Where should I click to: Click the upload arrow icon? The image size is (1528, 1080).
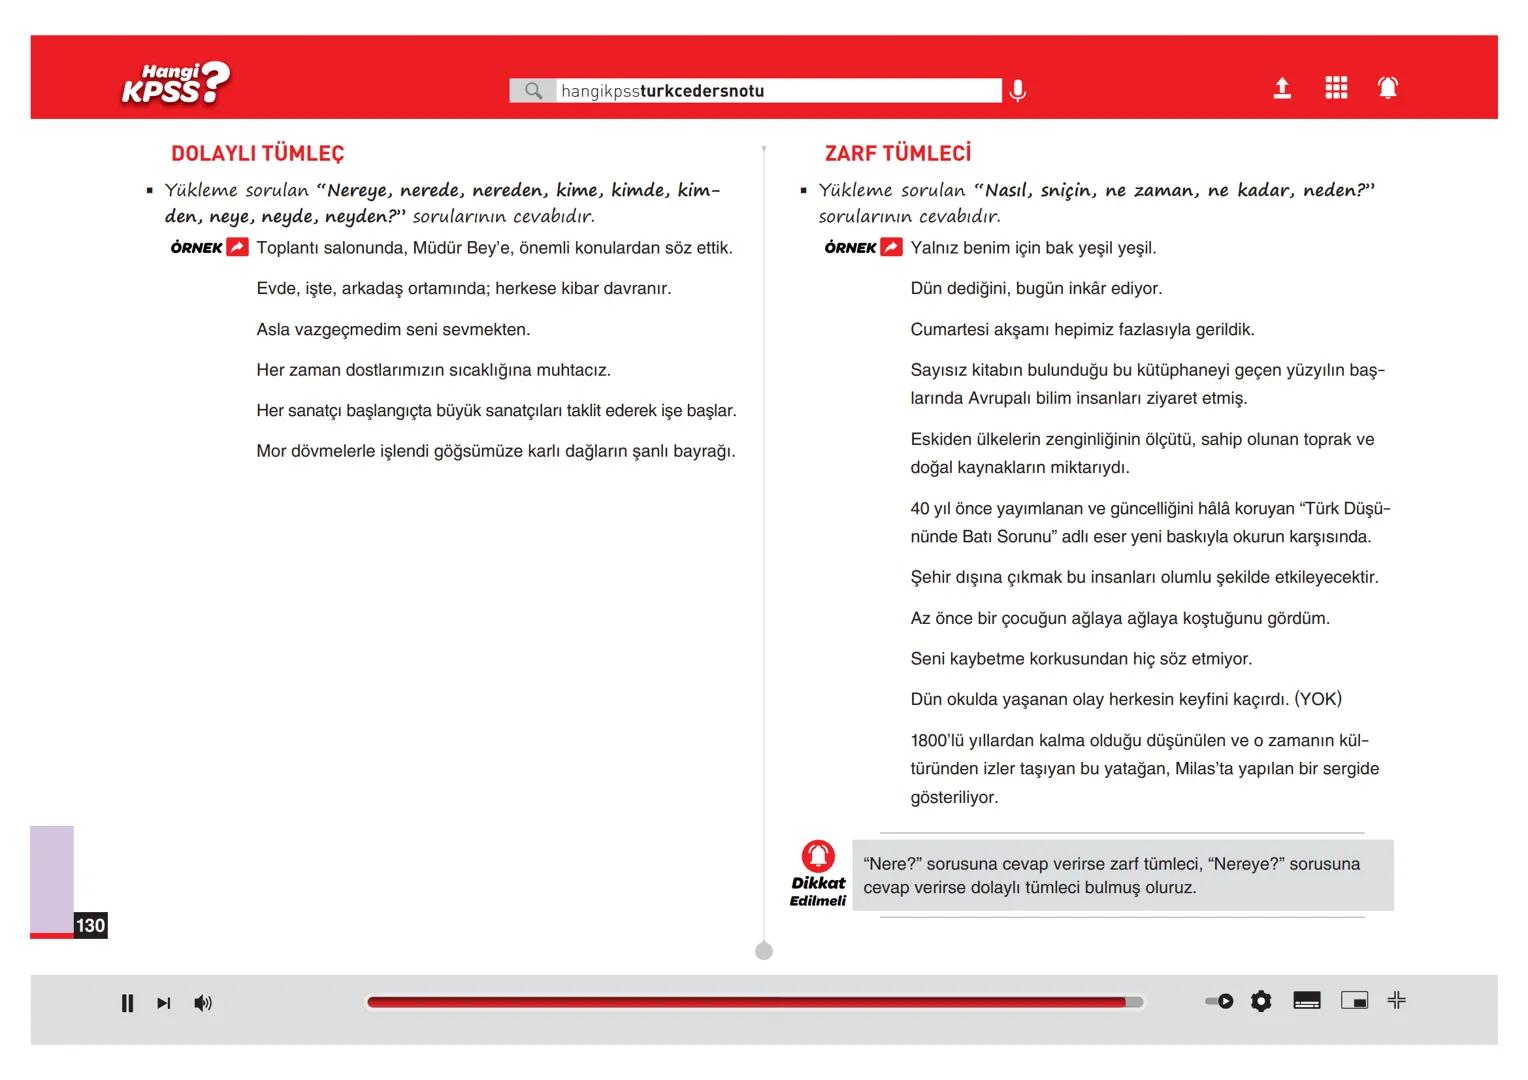coord(1281,89)
